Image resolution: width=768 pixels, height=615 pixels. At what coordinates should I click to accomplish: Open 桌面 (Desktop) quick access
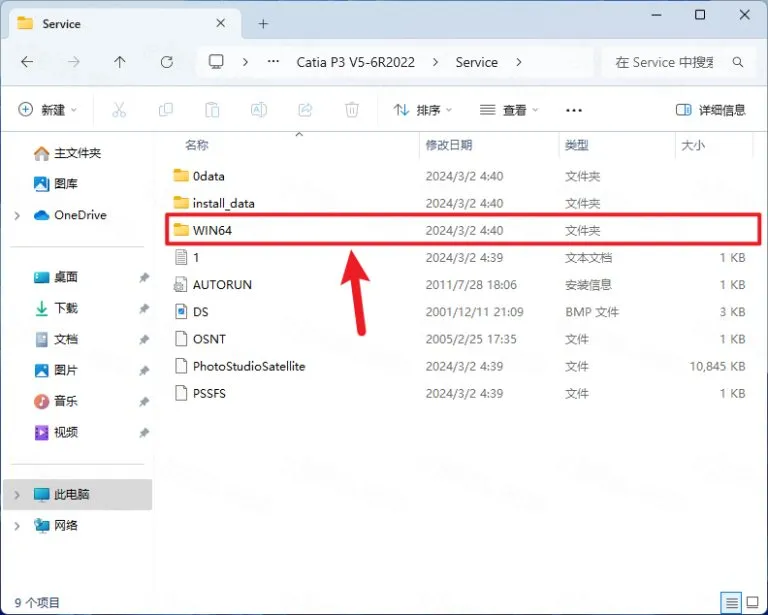55,277
